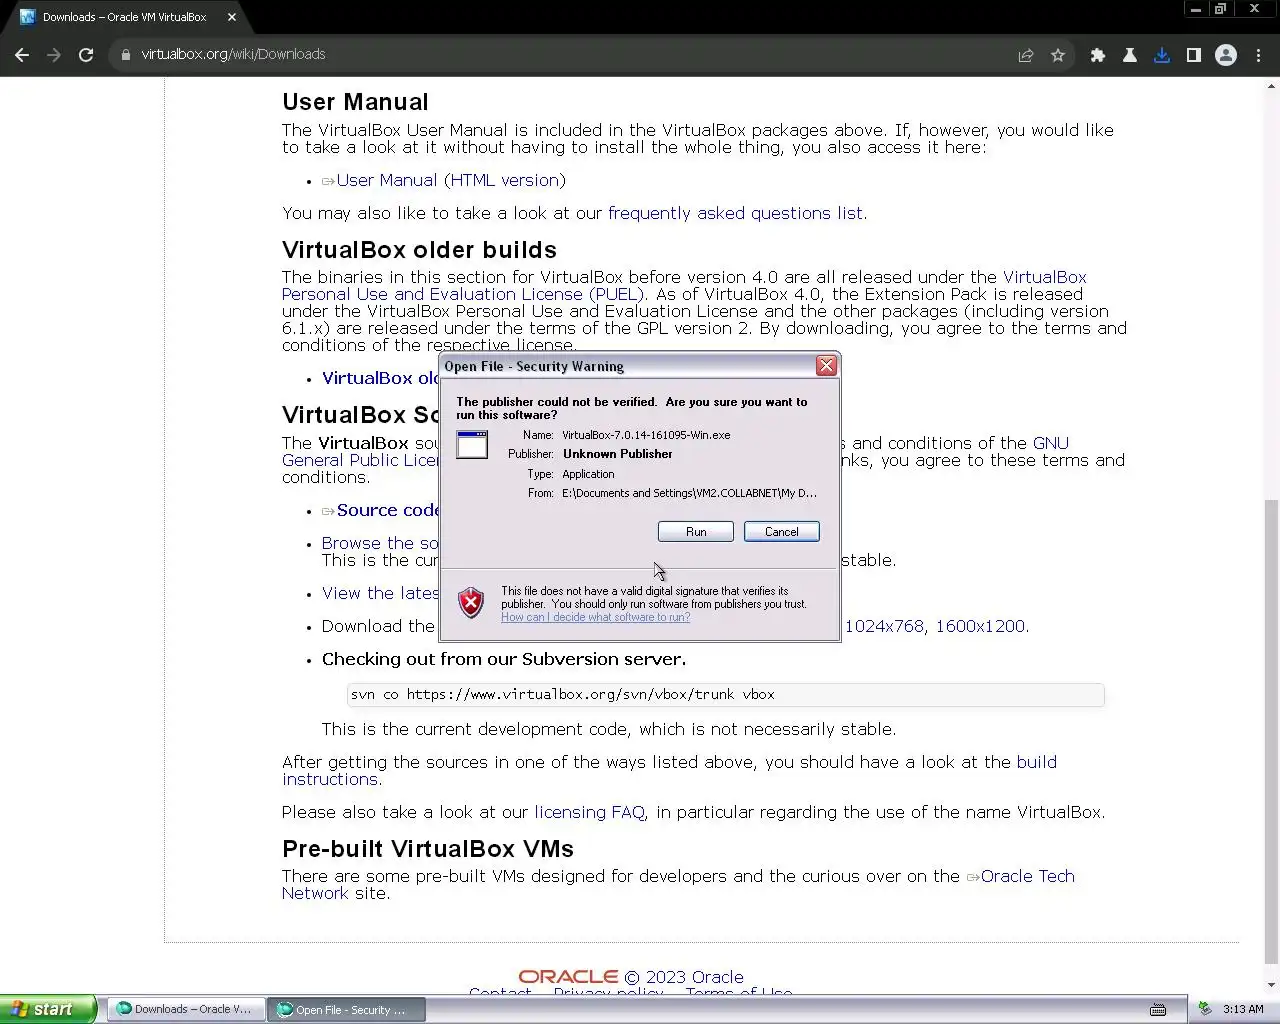Open the Chrome downloads icon

tap(1162, 55)
